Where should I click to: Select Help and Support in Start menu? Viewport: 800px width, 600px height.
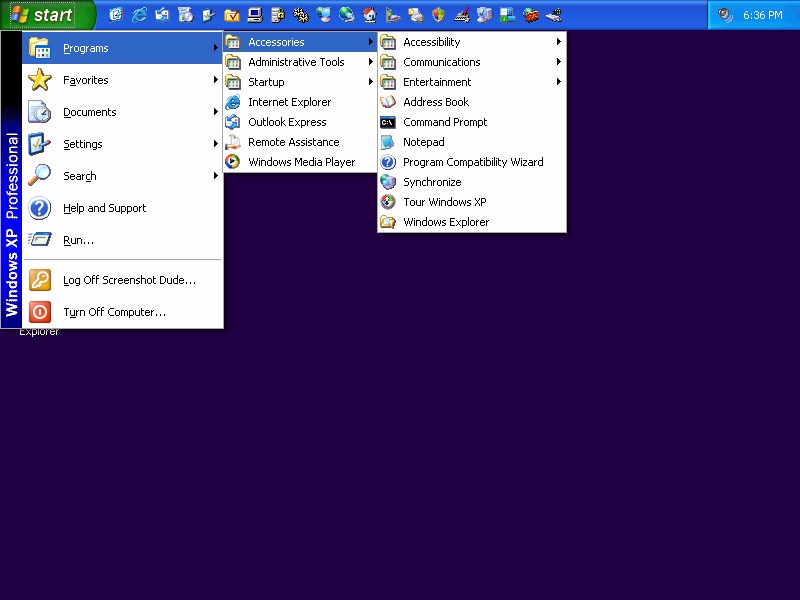pyautogui.click(x=104, y=208)
